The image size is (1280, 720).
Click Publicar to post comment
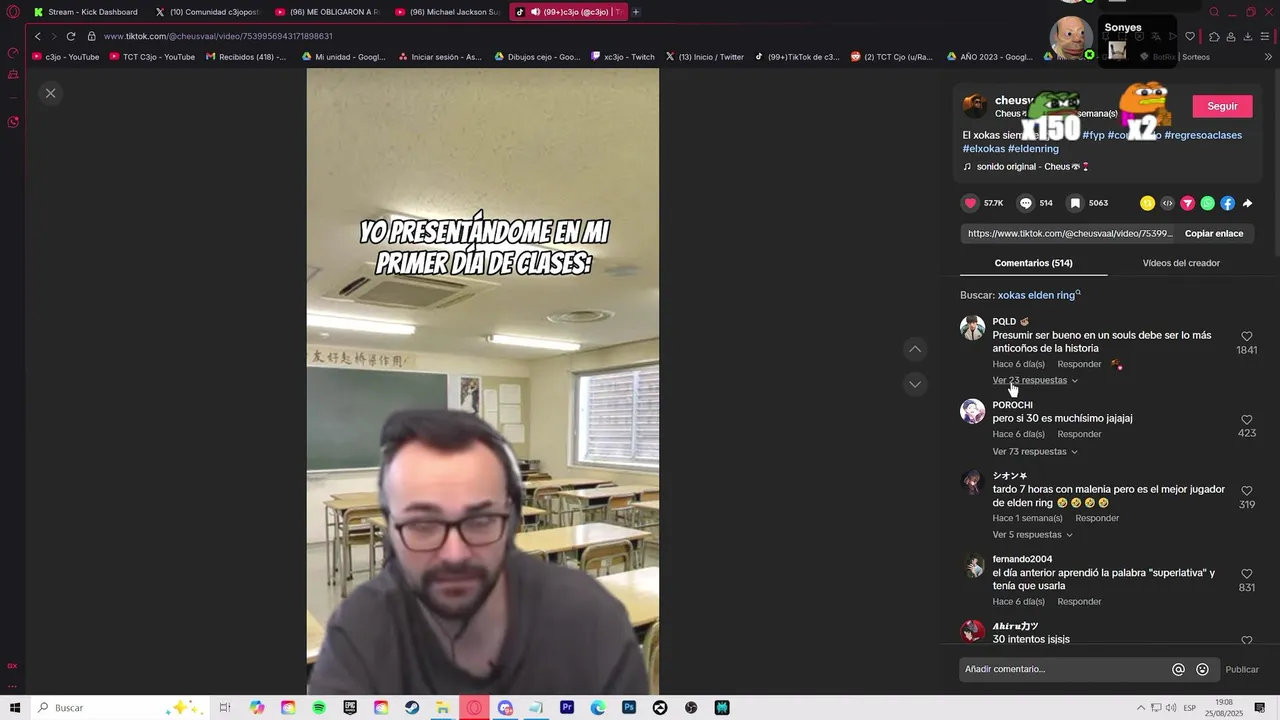[1242, 669]
